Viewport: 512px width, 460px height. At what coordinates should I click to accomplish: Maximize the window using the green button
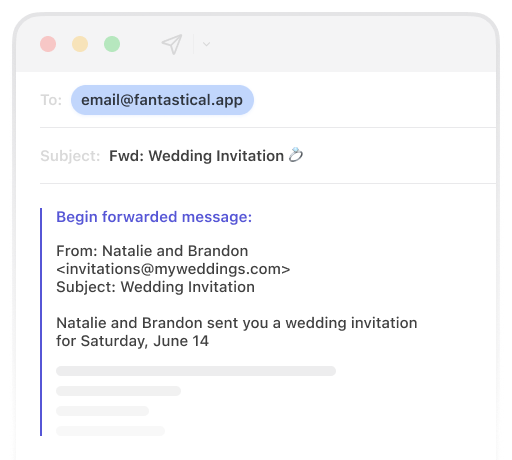[112, 44]
